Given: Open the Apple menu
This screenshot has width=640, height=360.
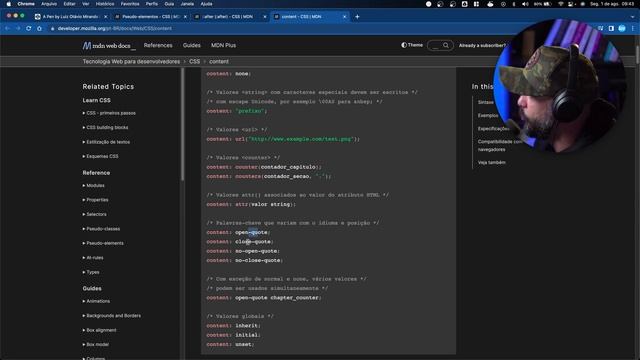Looking at the screenshot, I should click(x=9, y=4).
